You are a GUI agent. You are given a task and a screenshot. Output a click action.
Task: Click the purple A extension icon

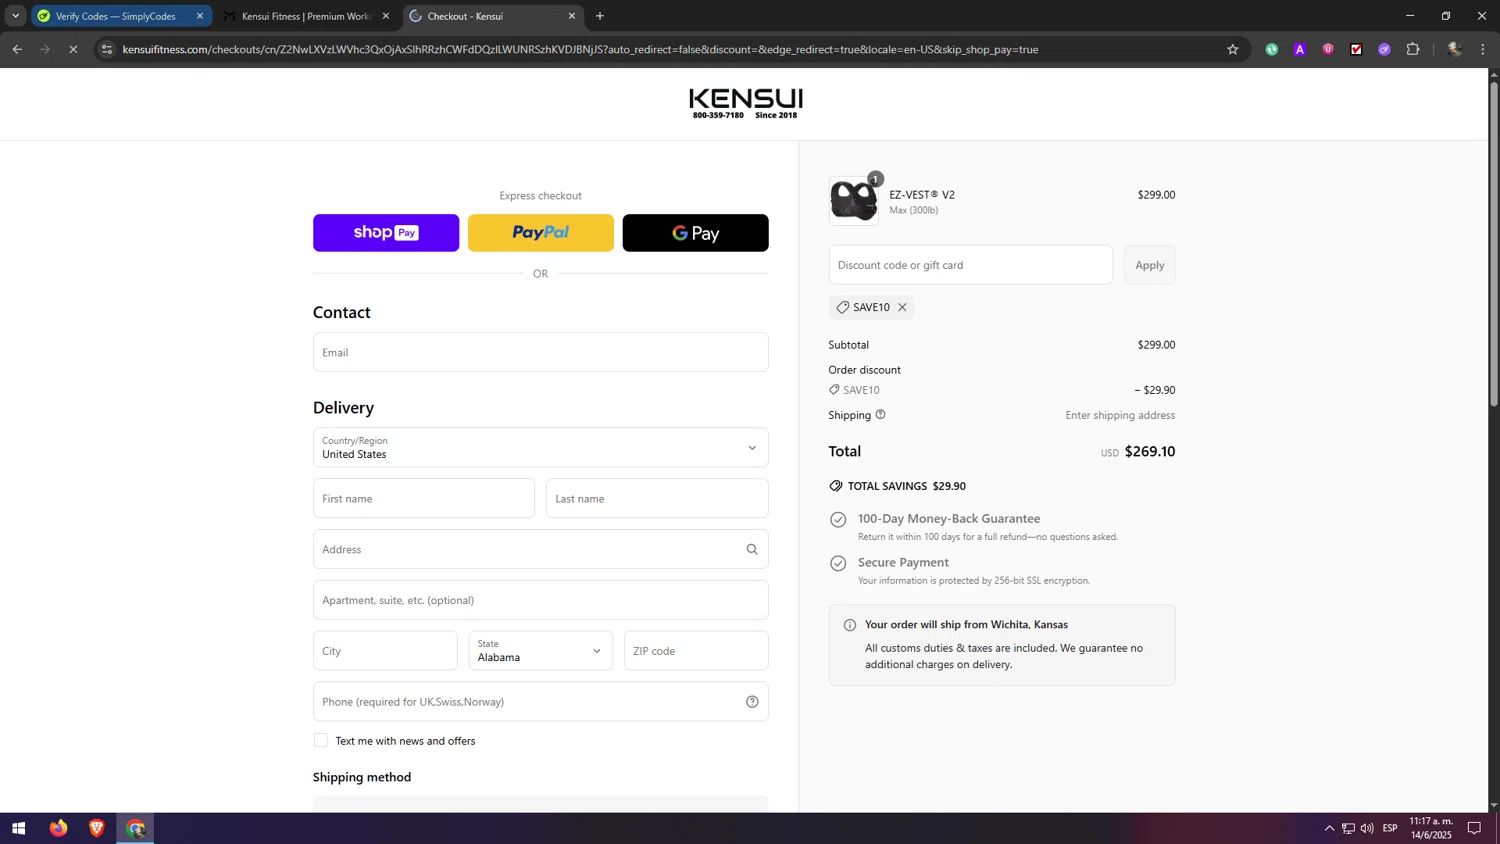(x=1300, y=49)
